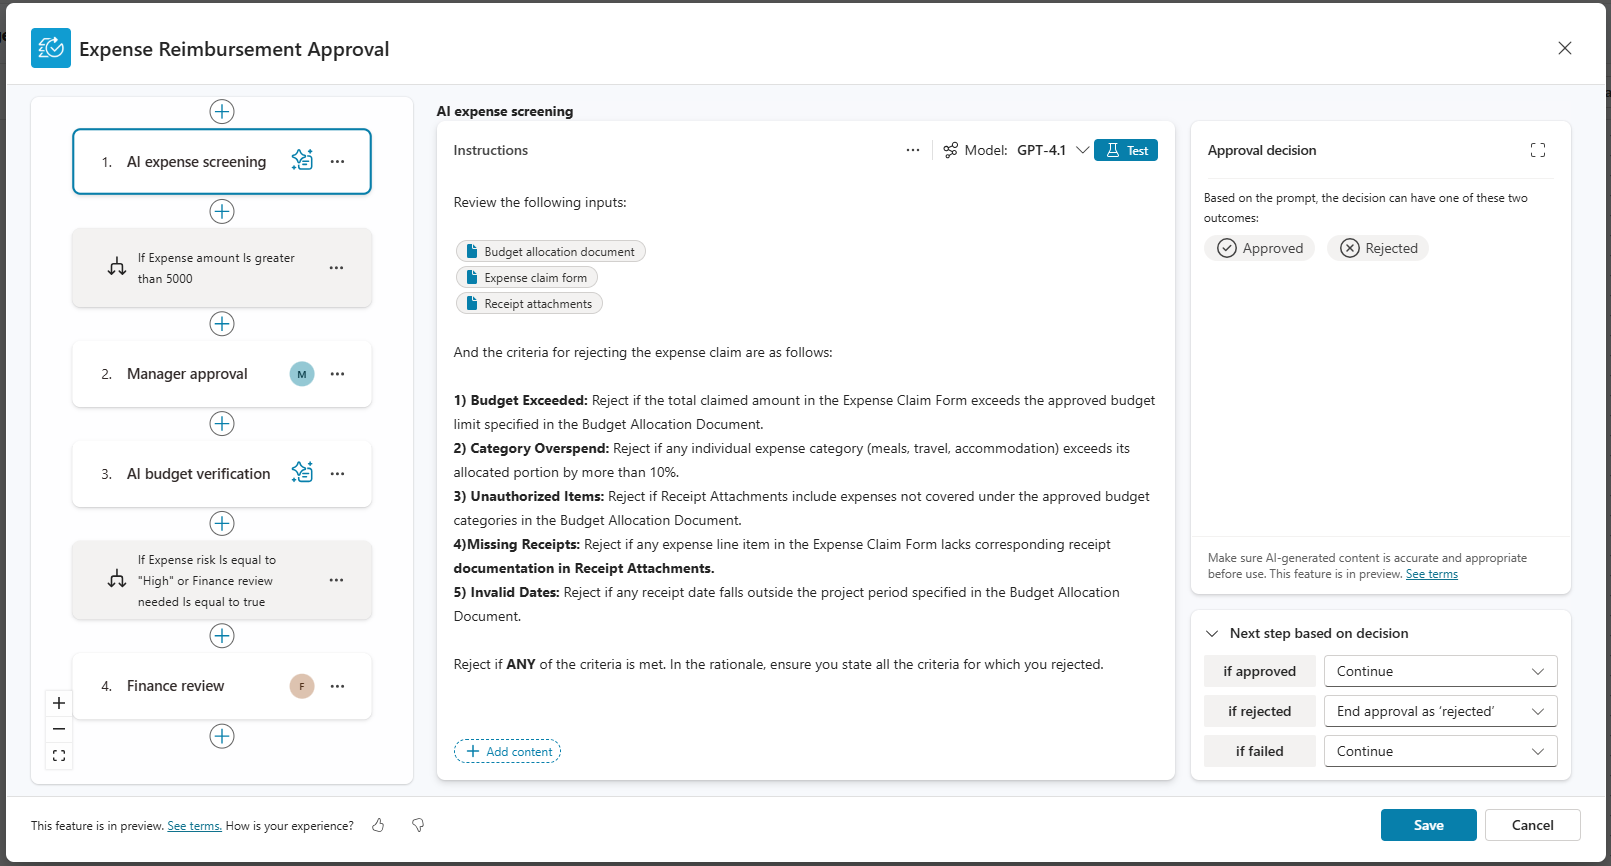The height and width of the screenshot is (866, 1611).
Task: Add step above AI expense screening
Action: pos(222,111)
